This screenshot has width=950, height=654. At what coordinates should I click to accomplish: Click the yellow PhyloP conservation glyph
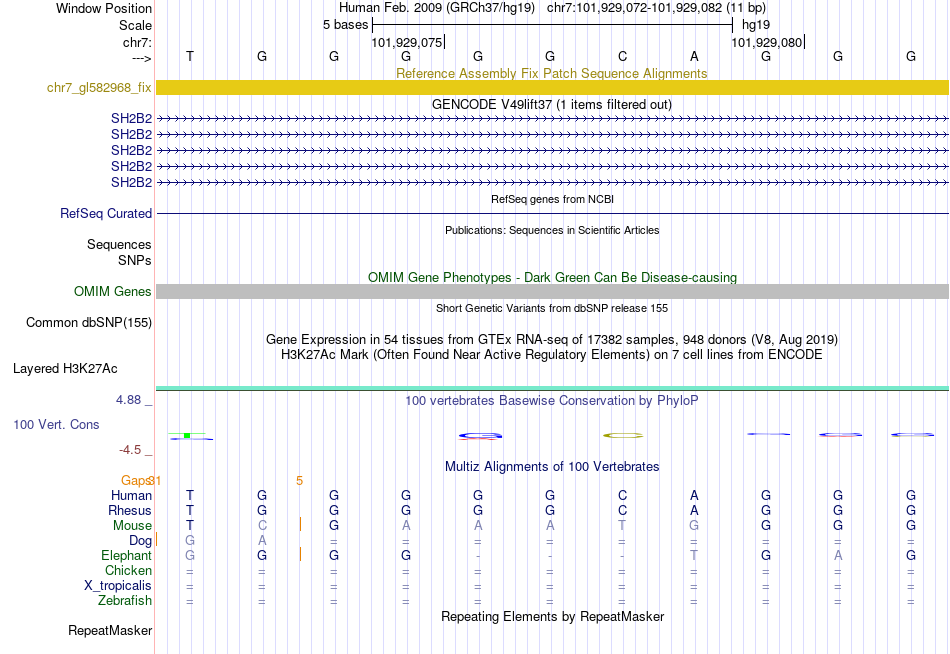tap(622, 435)
